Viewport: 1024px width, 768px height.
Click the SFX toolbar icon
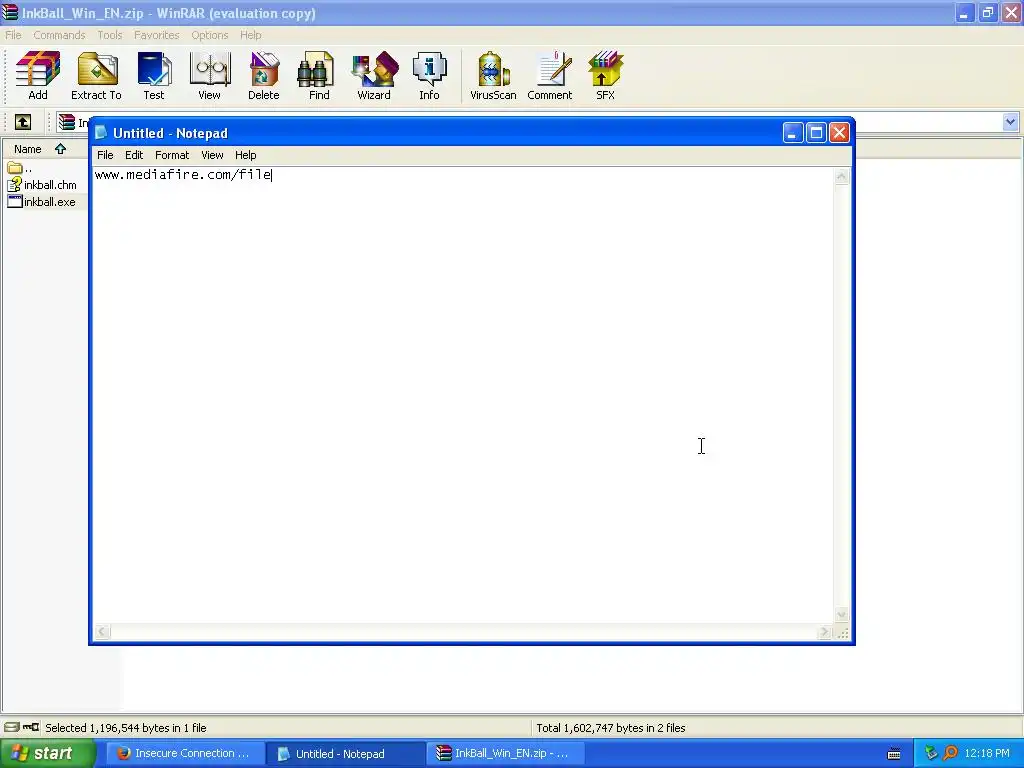coord(605,76)
